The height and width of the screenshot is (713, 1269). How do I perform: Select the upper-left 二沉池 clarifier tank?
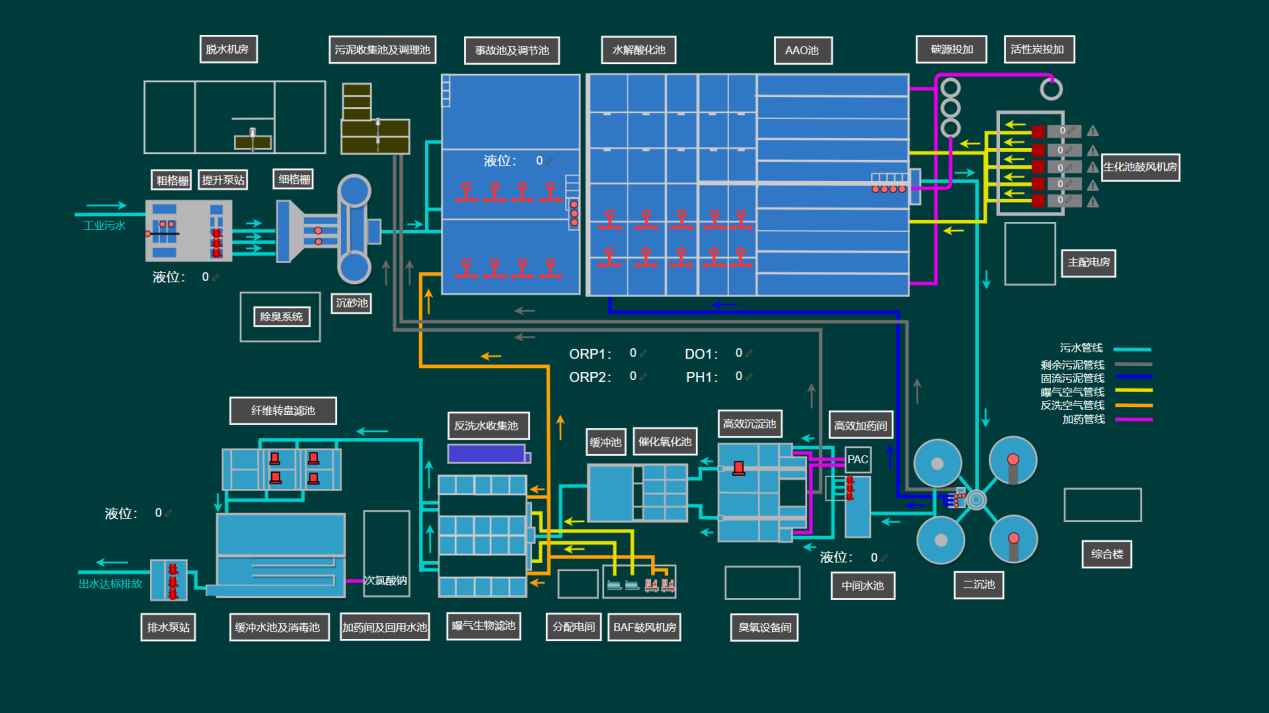pyautogui.click(x=938, y=462)
